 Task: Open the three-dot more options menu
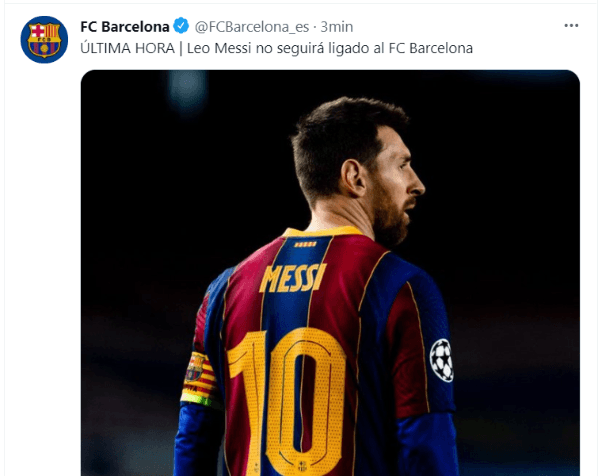coord(571,26)
